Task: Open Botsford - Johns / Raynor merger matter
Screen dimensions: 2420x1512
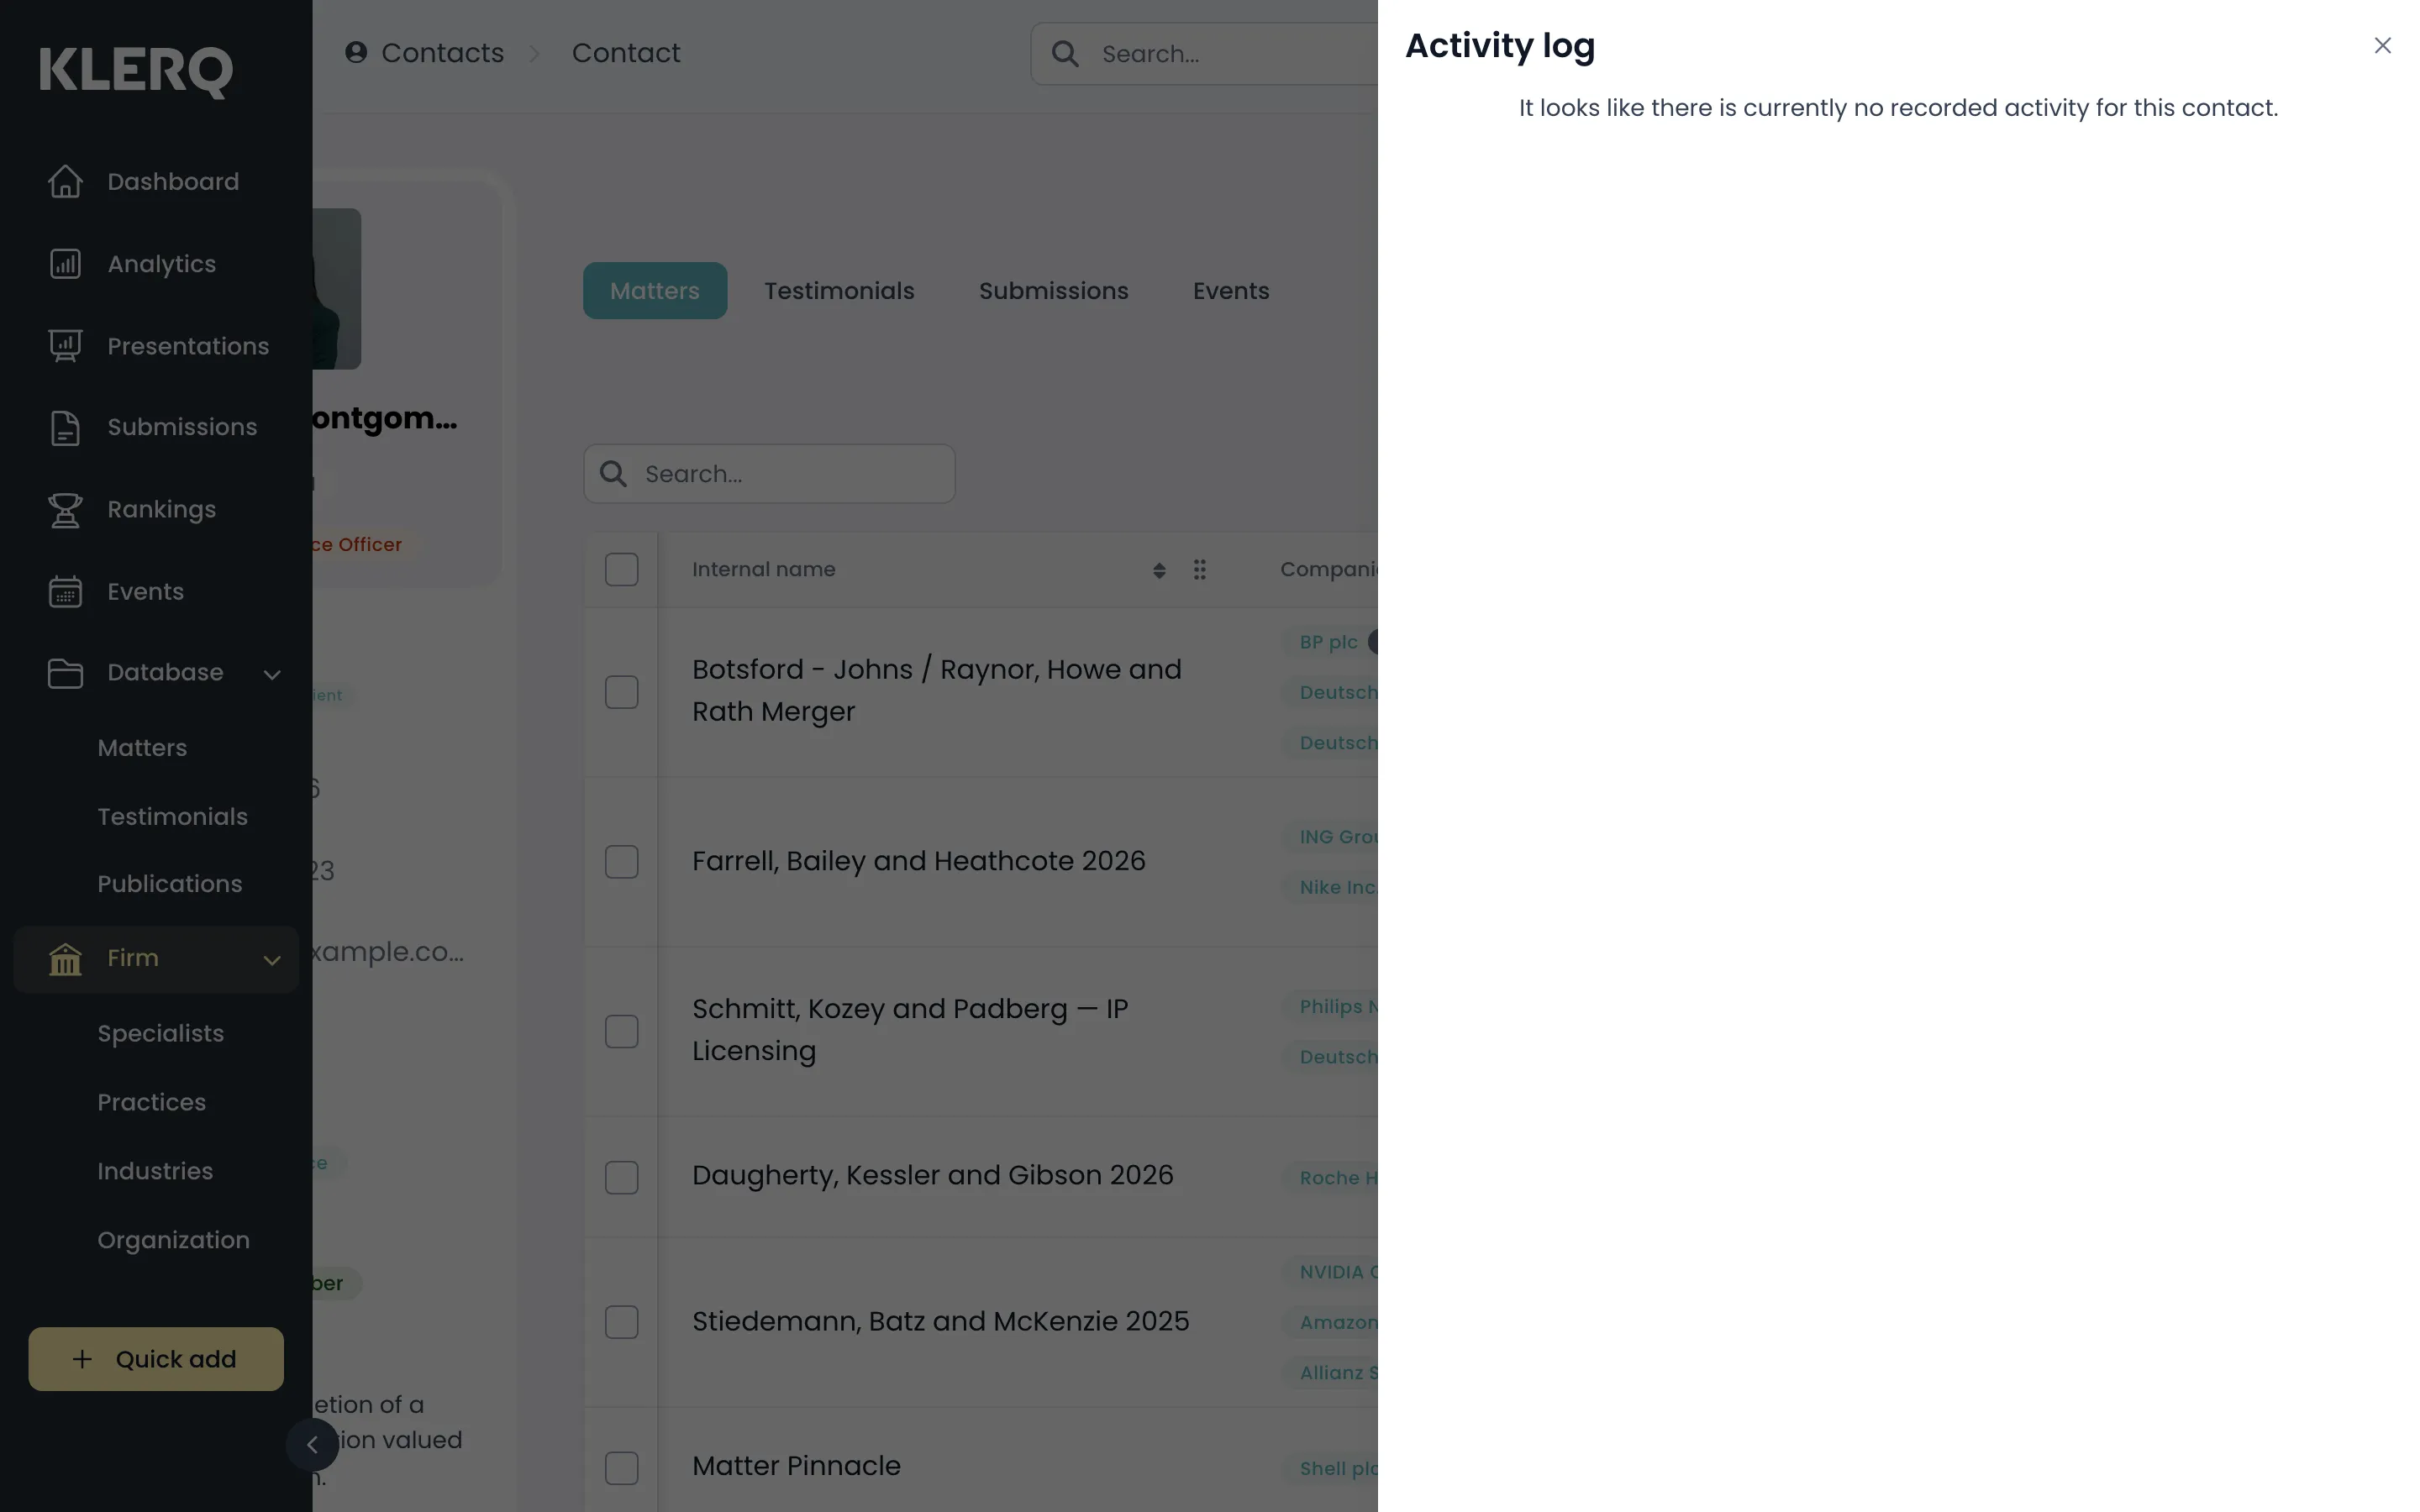Action: pyautogui.click(x=937, y=691)
